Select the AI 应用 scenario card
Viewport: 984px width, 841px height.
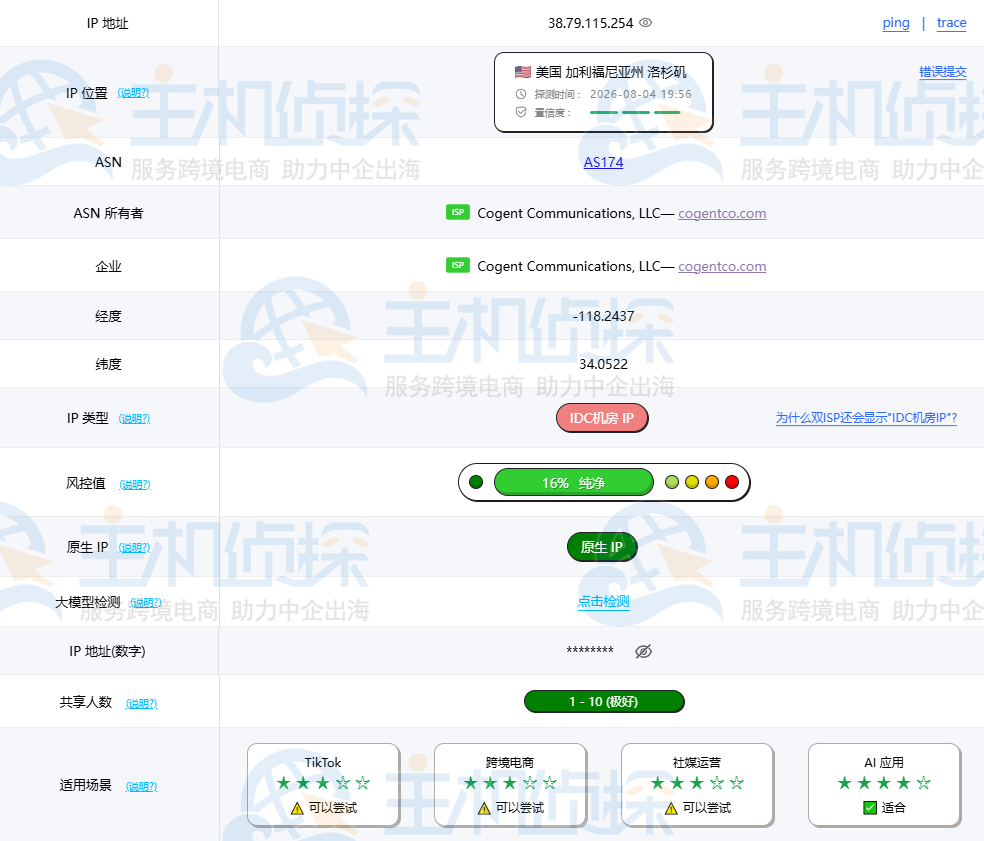884,785
